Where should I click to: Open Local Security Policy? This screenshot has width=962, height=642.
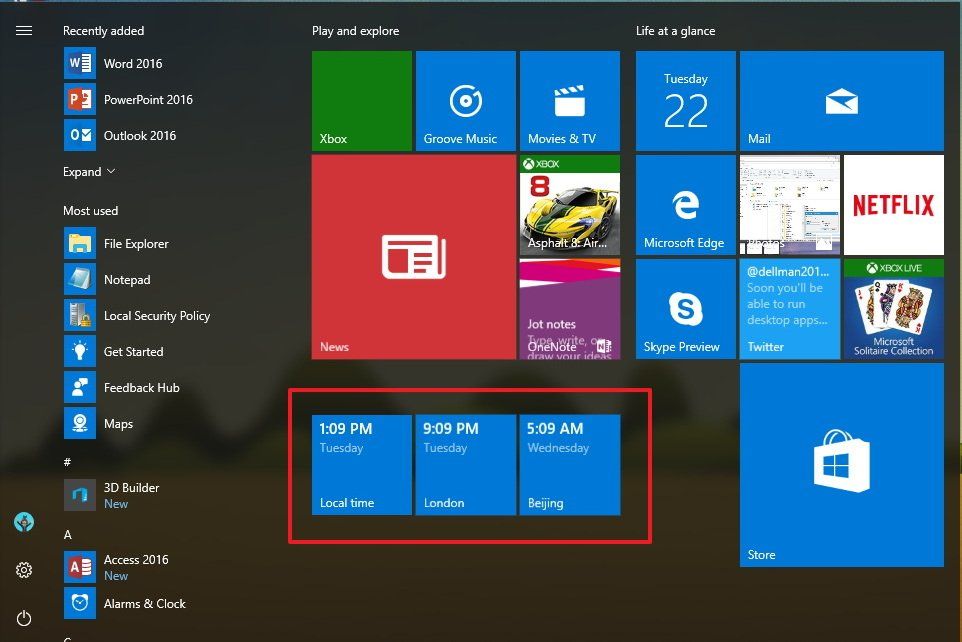(x=156, y=315)
